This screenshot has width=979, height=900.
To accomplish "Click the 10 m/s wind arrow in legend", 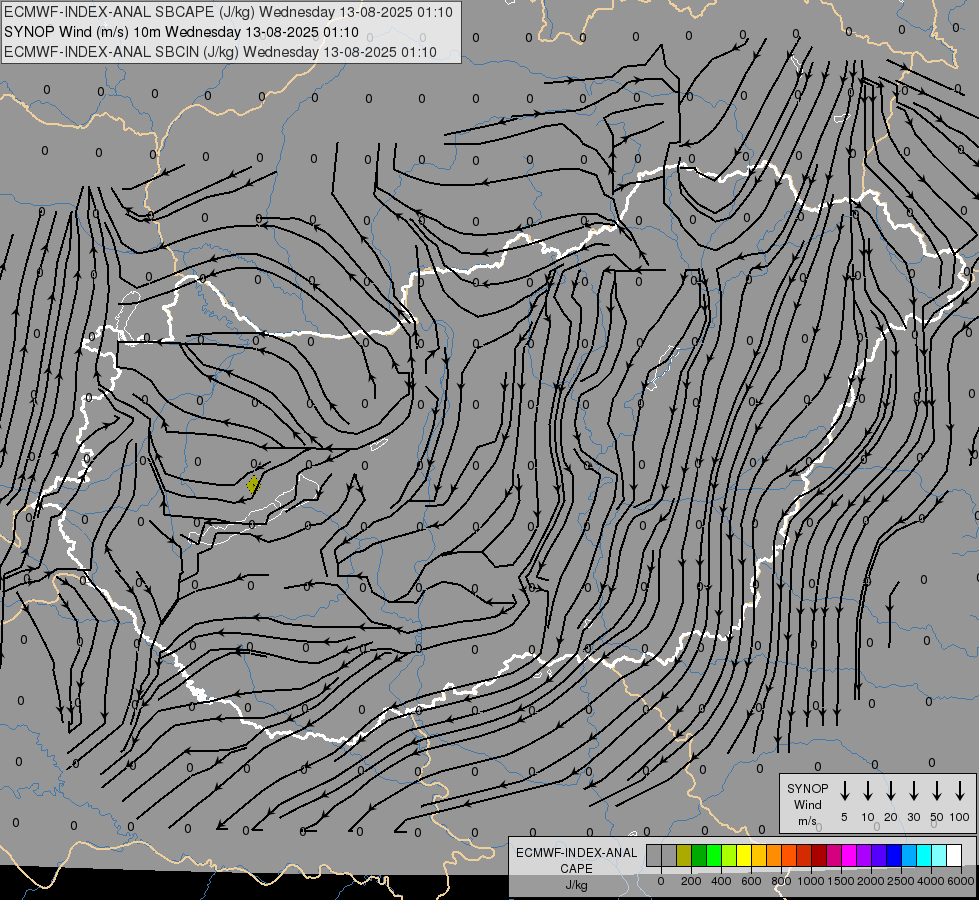I will pos(868,790).
